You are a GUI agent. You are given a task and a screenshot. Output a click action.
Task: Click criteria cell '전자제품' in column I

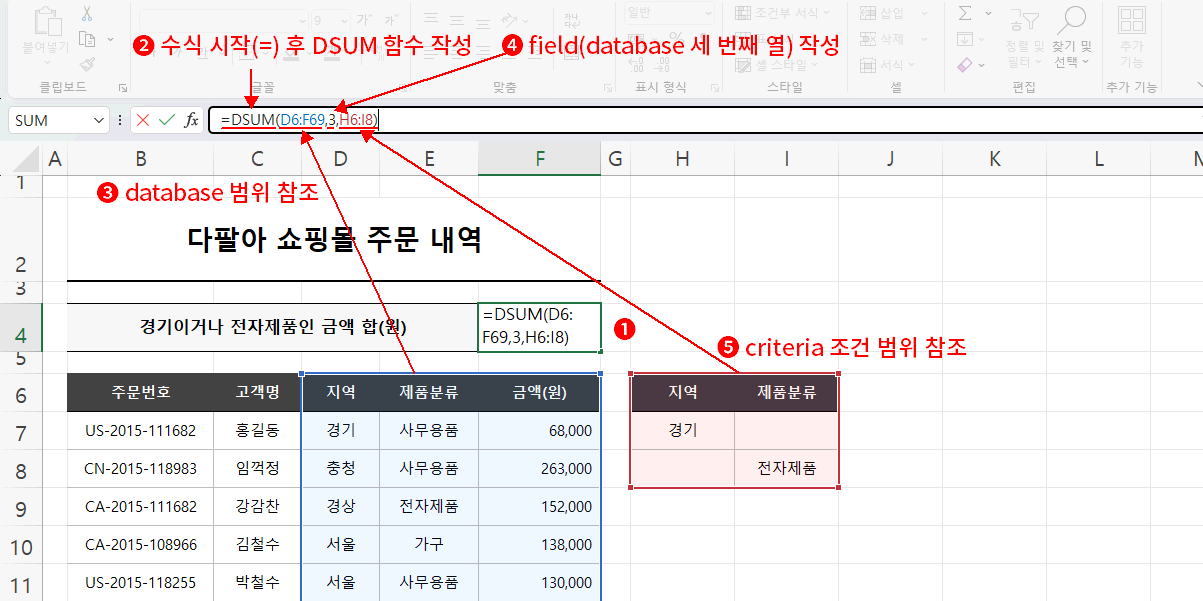point(786,469)
